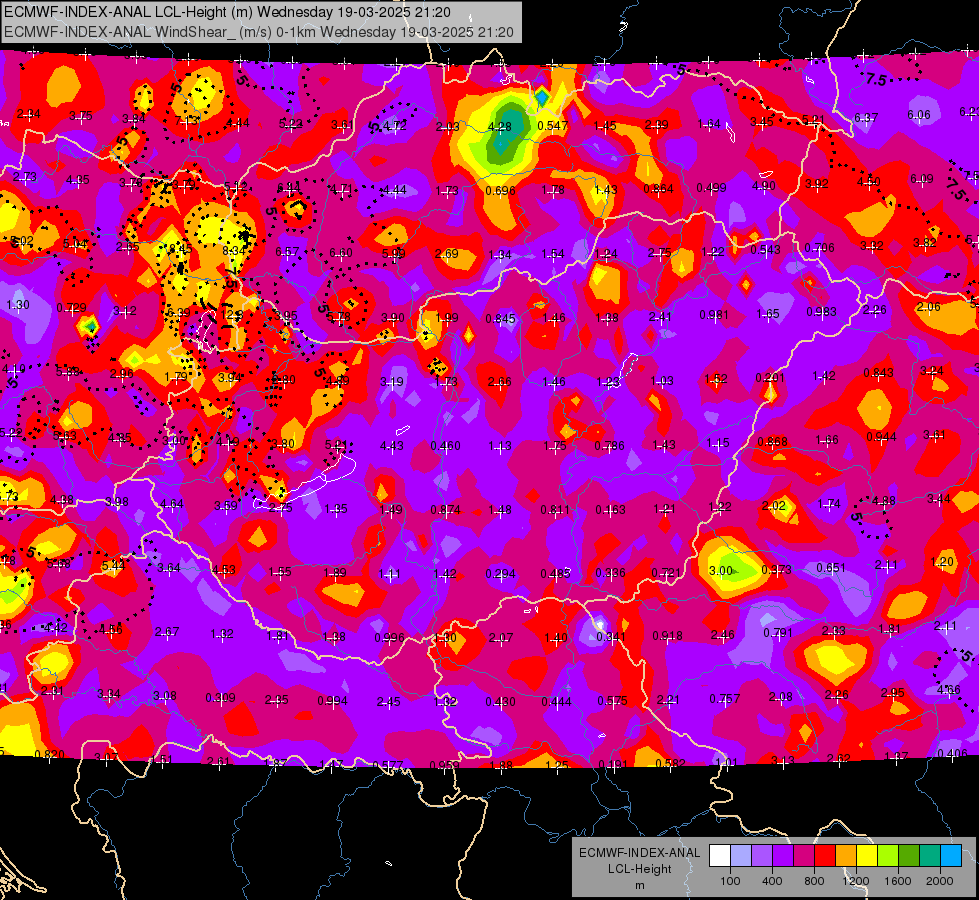The image size is (979, 900).
Task: Click the wind shear value 0.373
Action: click(777, 569)
